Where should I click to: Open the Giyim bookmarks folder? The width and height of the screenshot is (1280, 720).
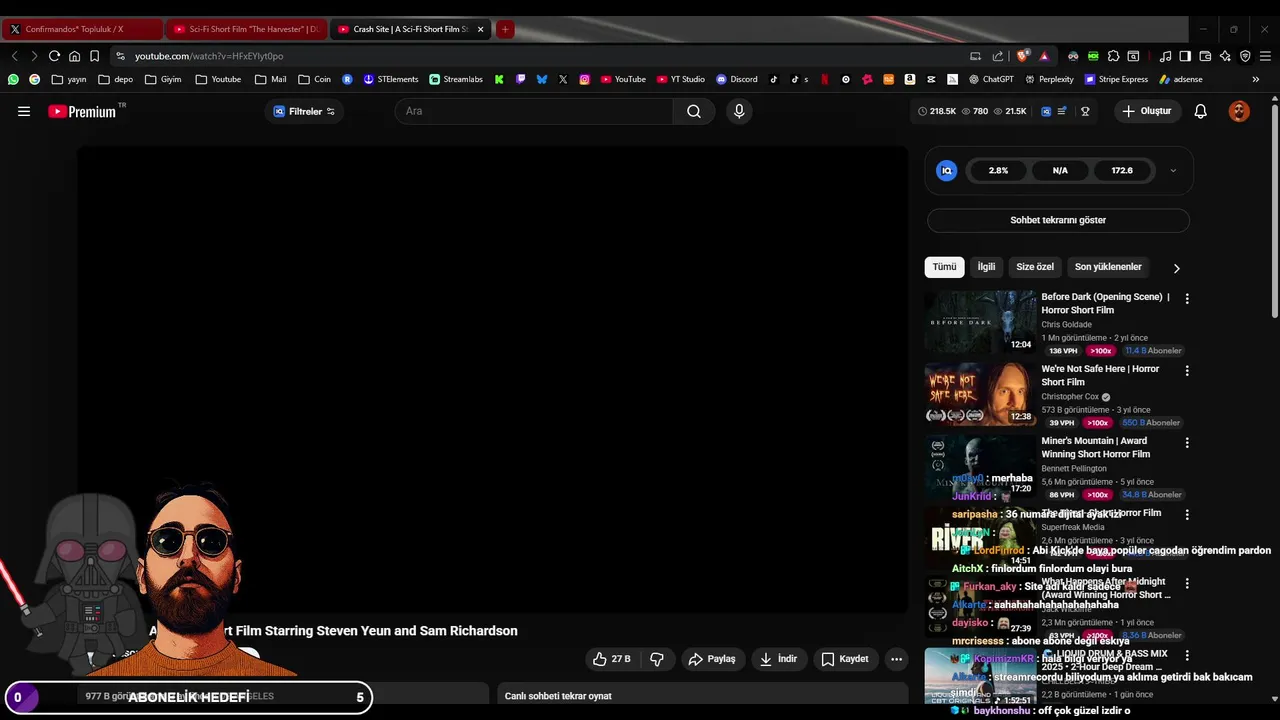click(x=163, y=79)
